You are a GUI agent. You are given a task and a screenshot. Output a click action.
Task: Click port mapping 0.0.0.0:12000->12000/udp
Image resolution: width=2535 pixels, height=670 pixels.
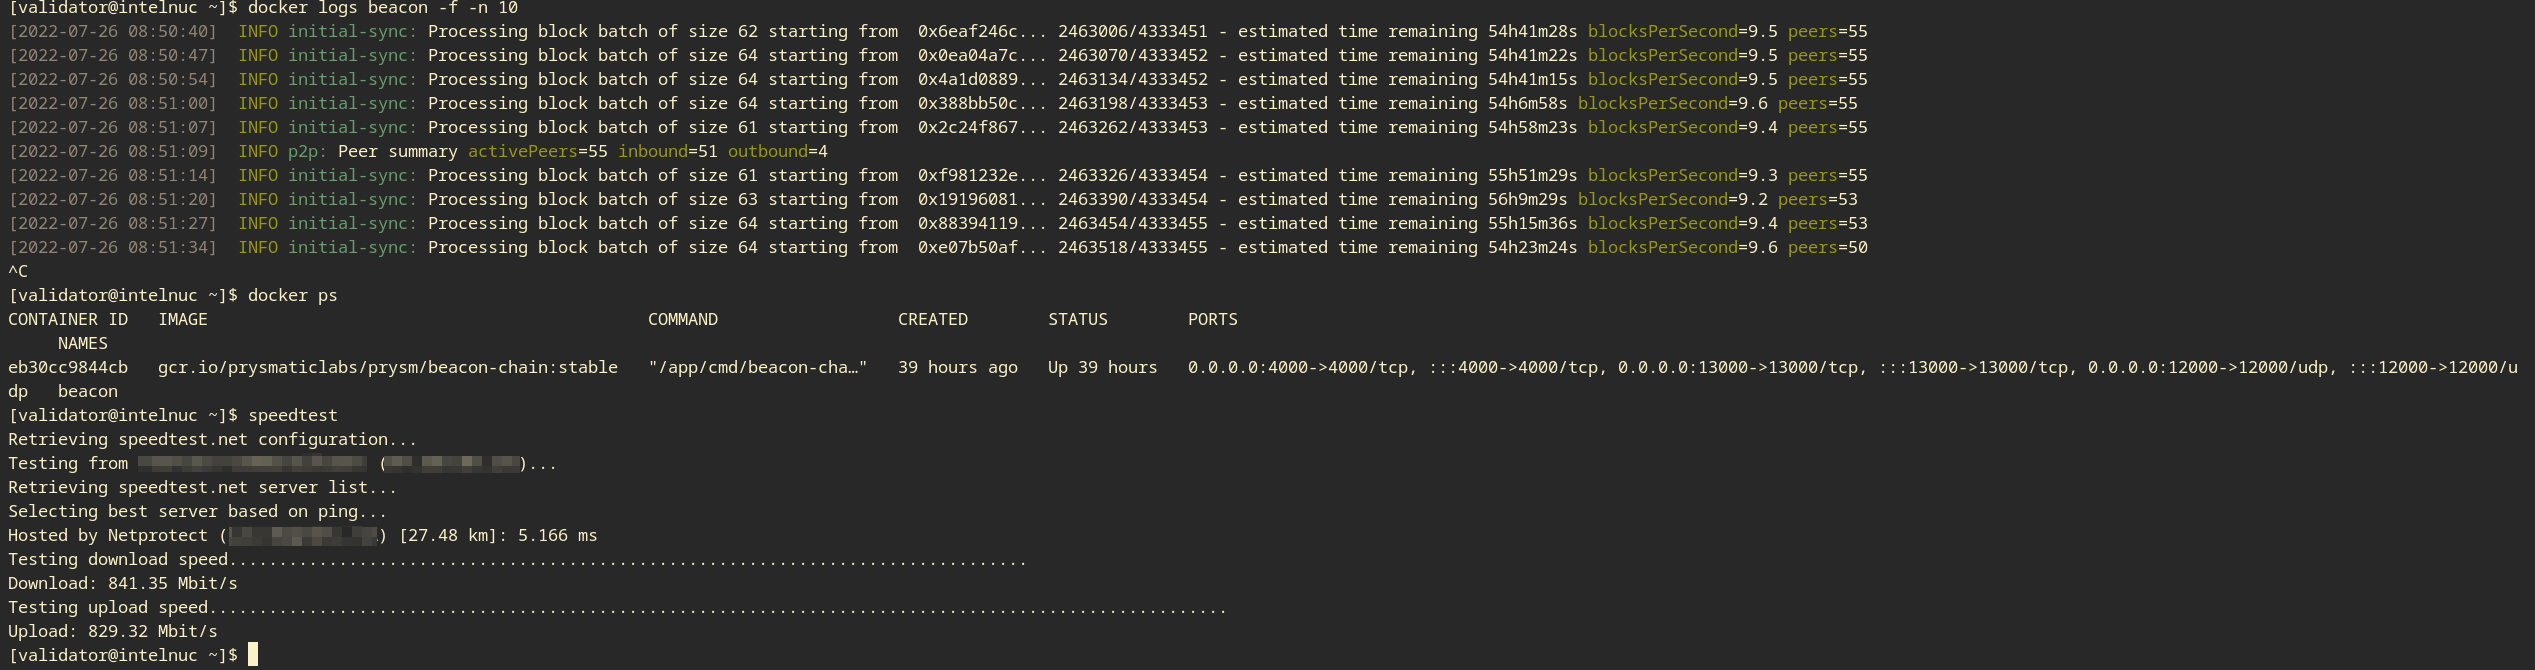(2208, 368)
